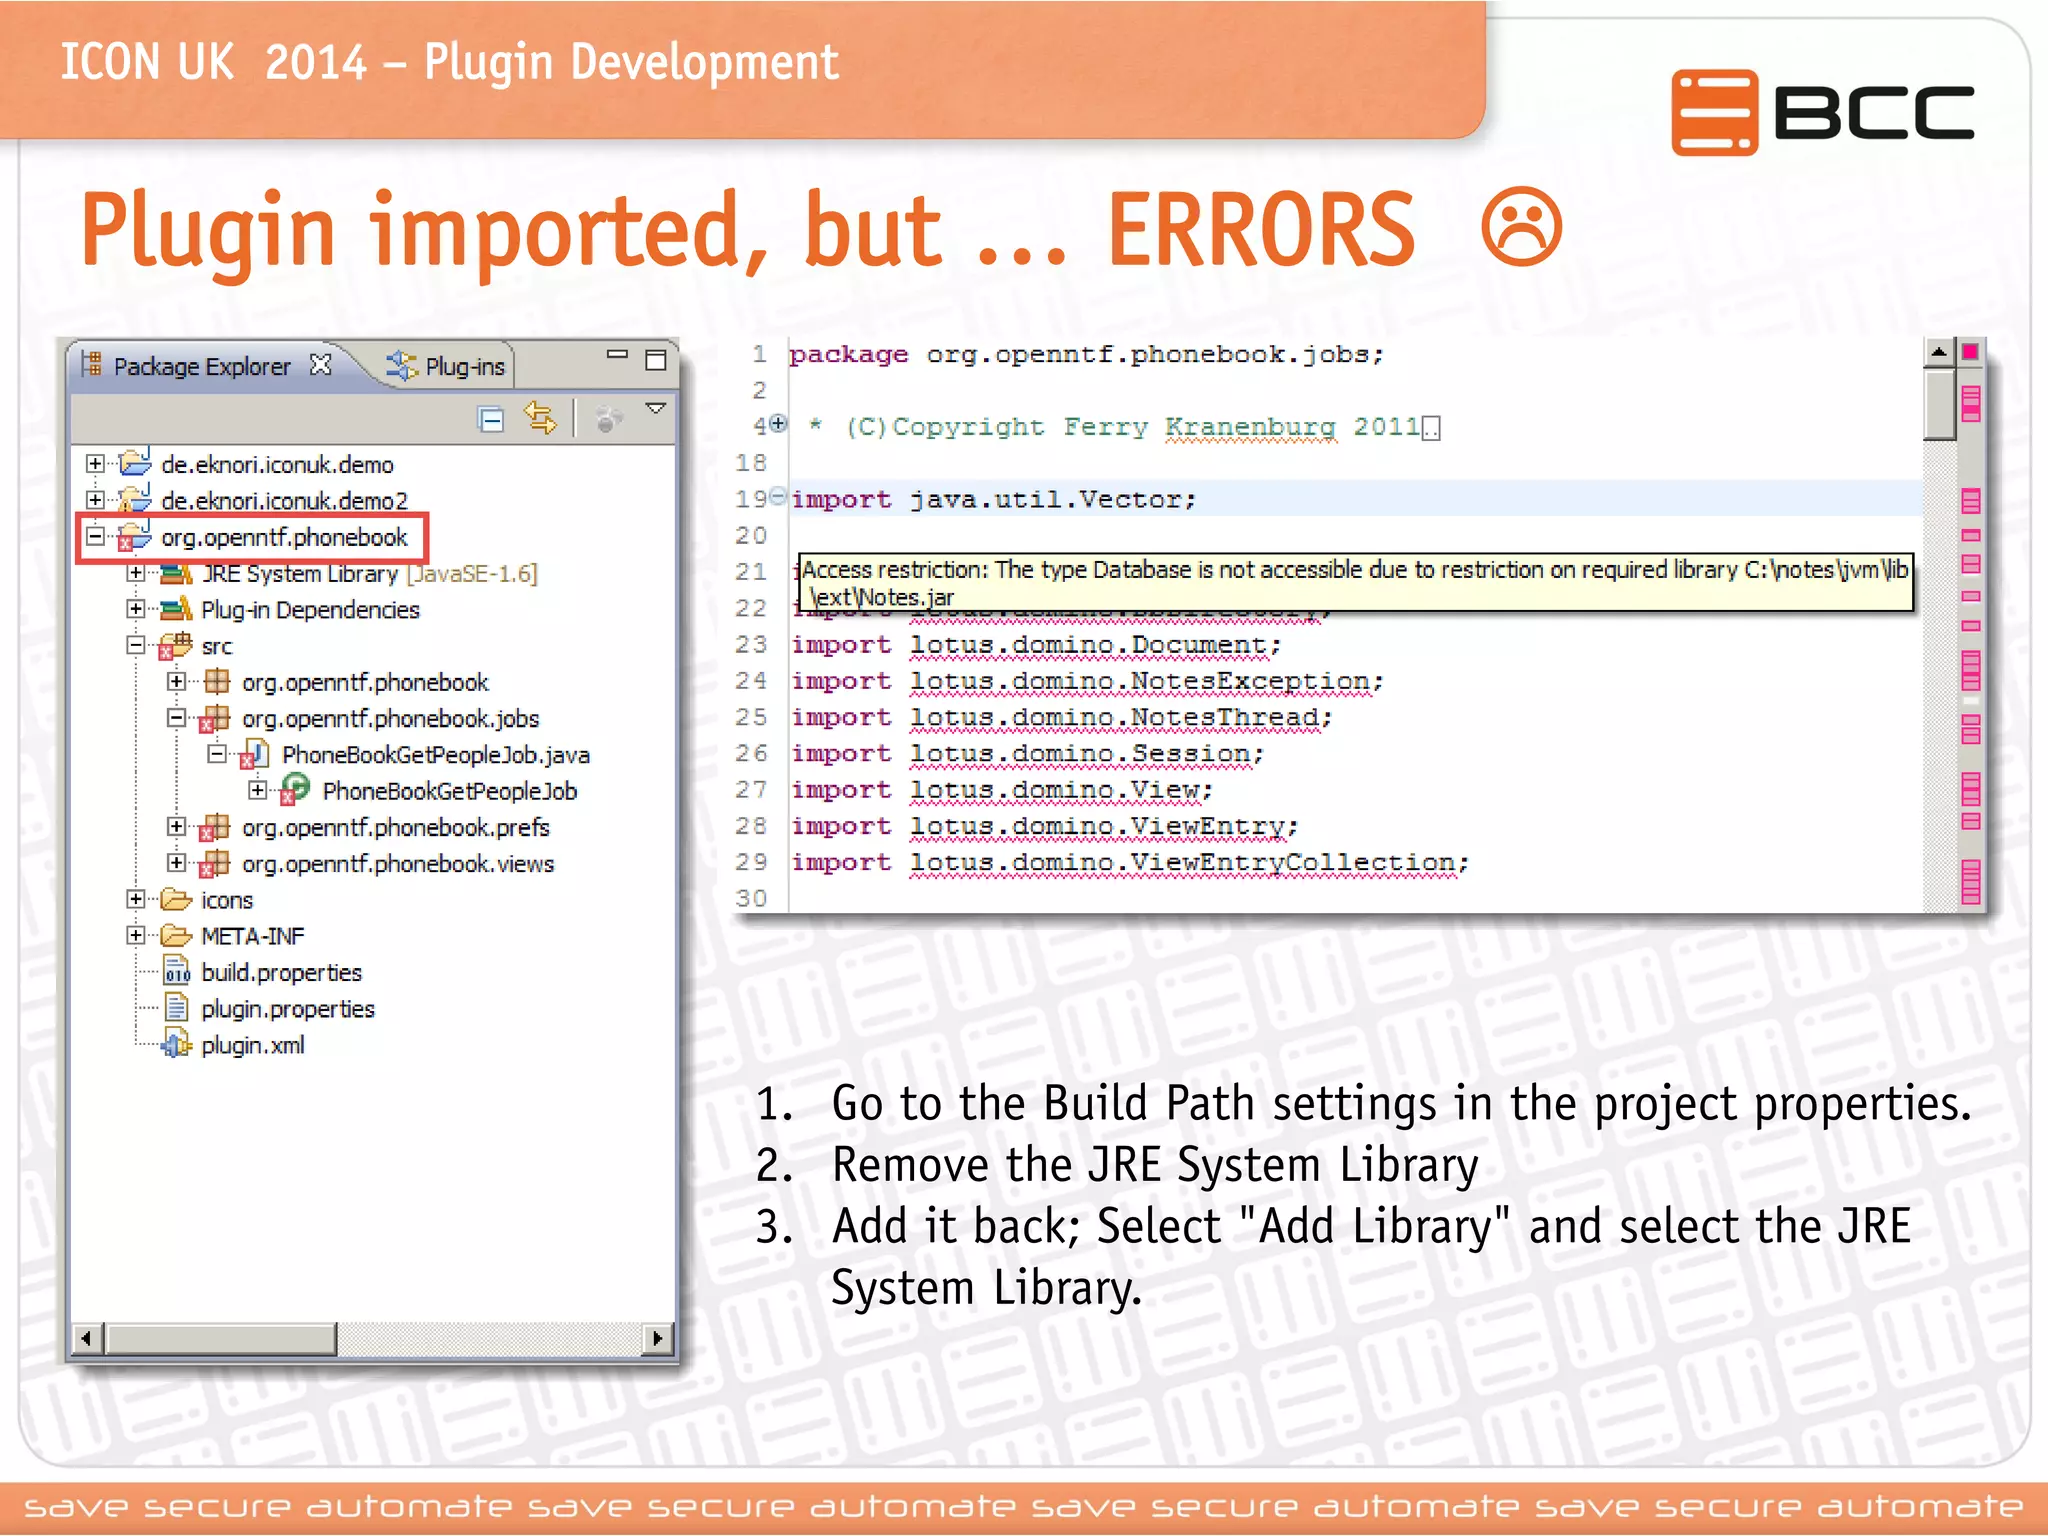
Task: Select the org.openntf.phonebook.views package label
Action: tap(397, 864)
